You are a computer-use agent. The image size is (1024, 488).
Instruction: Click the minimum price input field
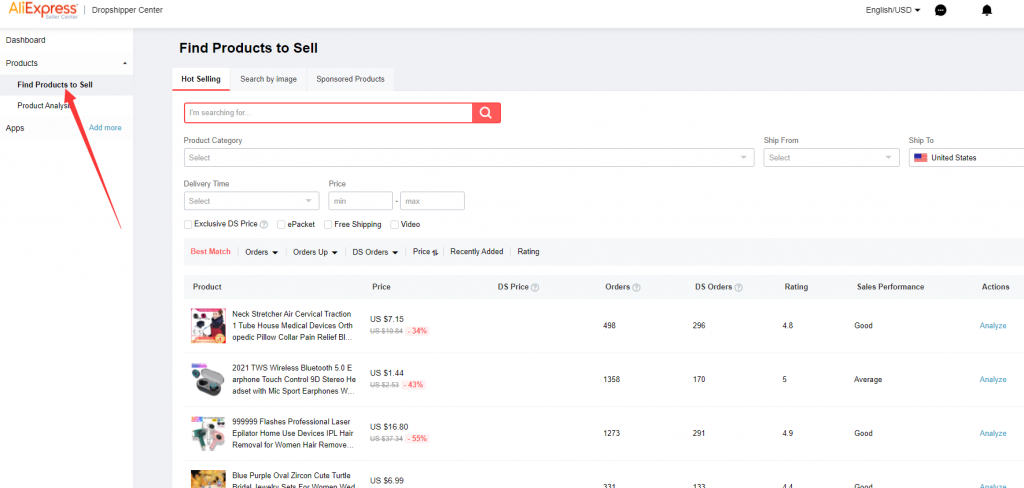[360, 201]
